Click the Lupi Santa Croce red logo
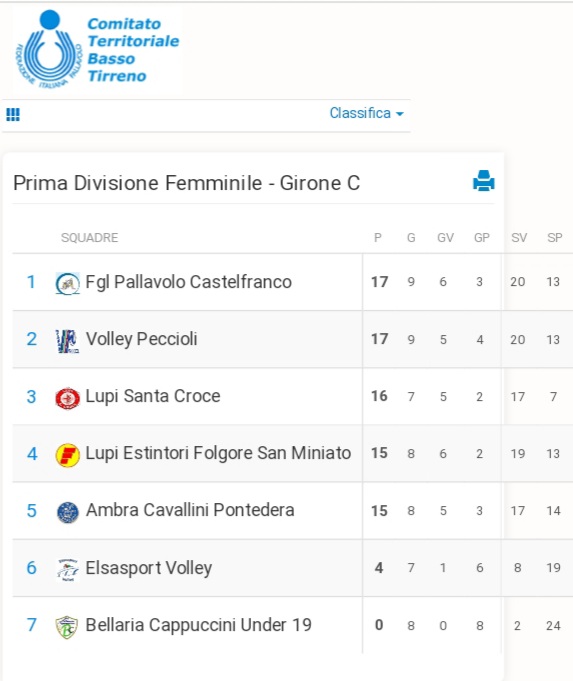This screenshot has width=573, height=681. [x=67, y=398]
